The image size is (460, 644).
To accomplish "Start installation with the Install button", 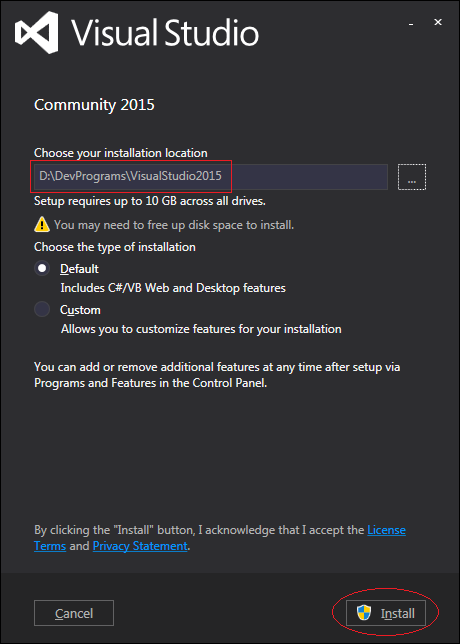I will [386, 613].
